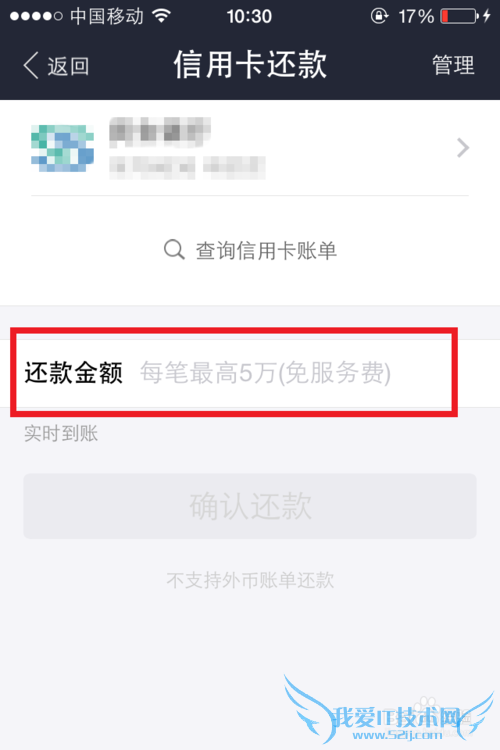Open 查询信用卡账单 link
This screenshot has height=750, width=500.
pyautogui.click(x=266, y=251)
